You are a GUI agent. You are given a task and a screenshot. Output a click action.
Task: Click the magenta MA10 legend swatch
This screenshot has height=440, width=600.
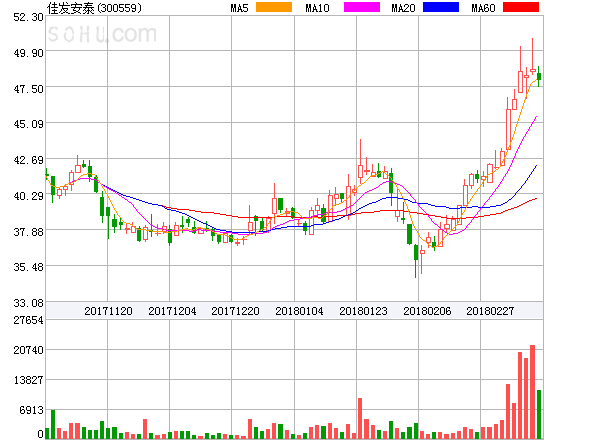362,7
